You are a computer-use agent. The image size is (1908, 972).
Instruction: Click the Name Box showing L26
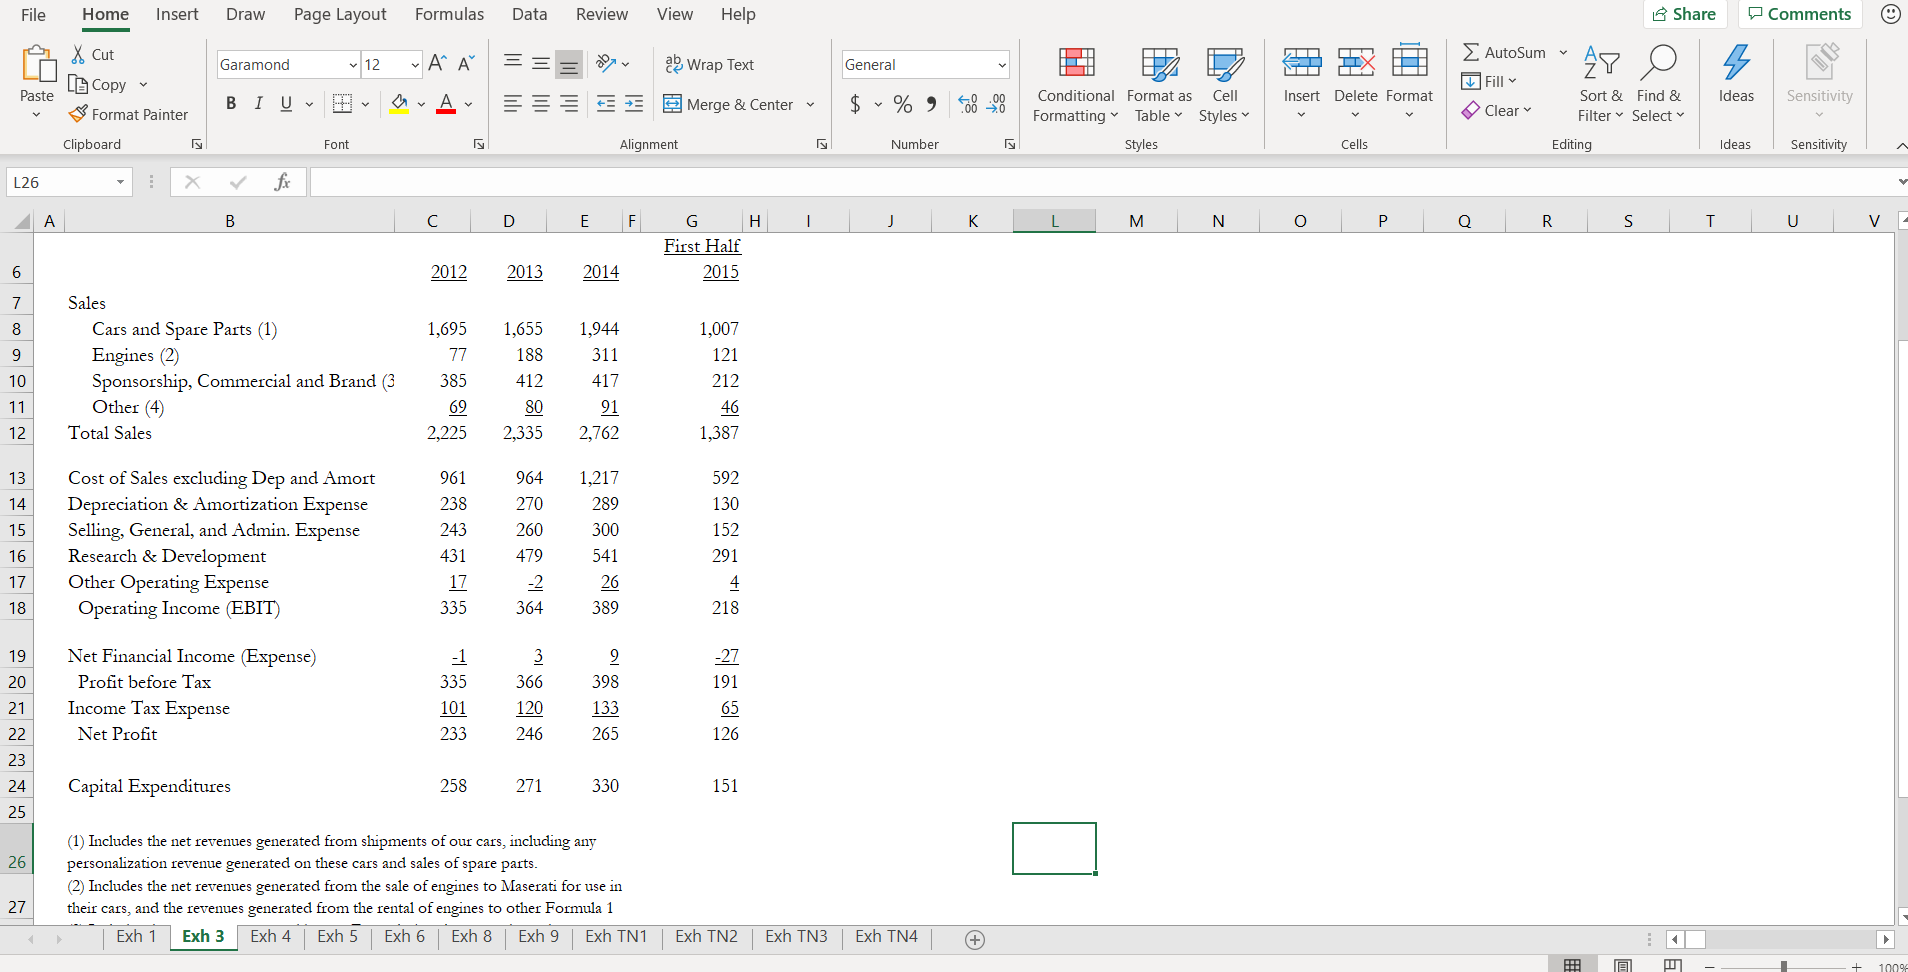68,182
